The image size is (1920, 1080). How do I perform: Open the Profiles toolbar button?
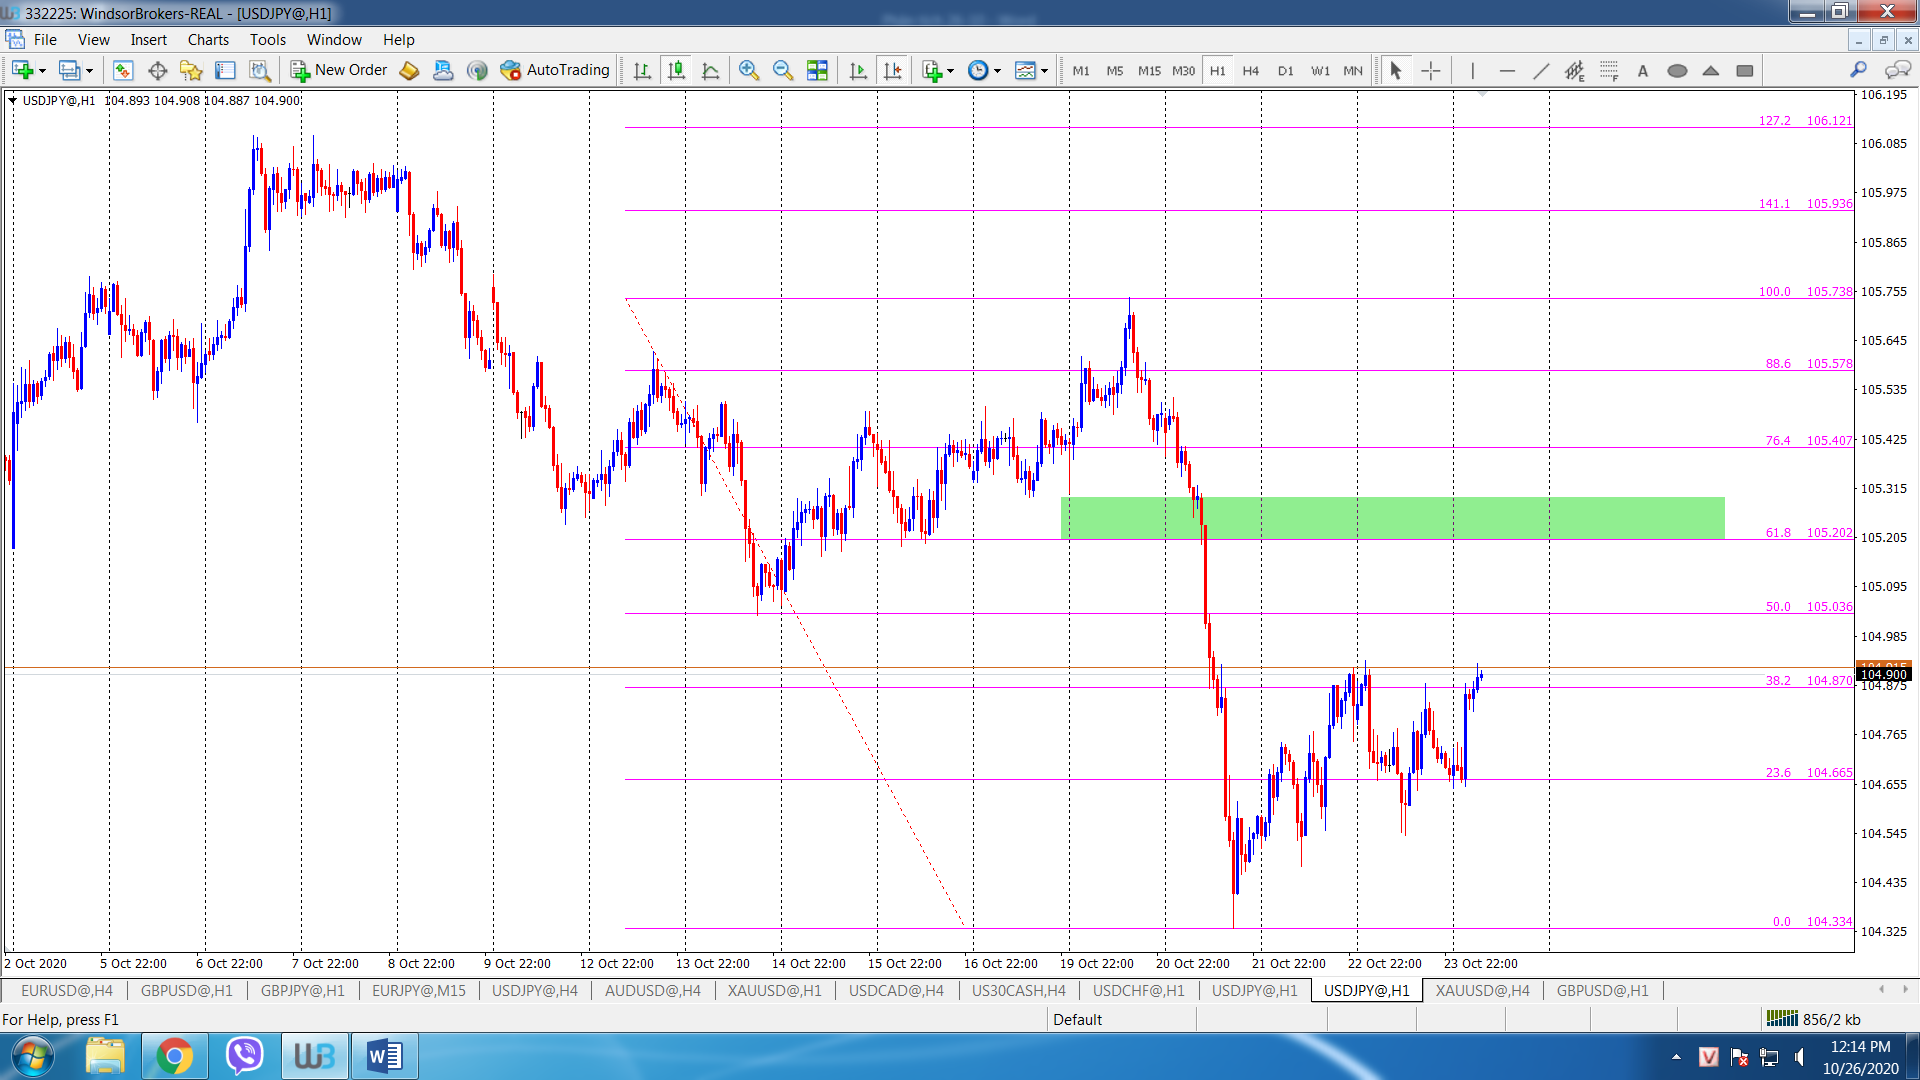[x=69, y=70]
